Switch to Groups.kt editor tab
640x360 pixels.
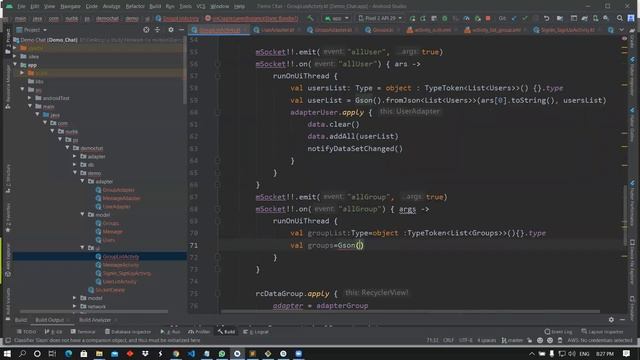pos(382,30)
